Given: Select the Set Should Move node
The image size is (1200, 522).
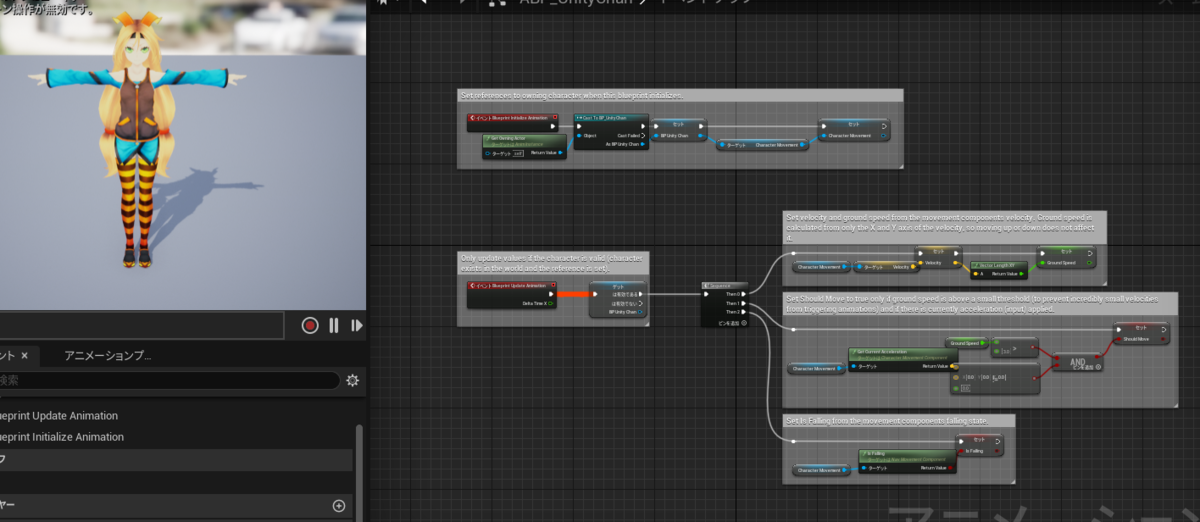Looking at the screenshot, I should [x=1142, y=333].
